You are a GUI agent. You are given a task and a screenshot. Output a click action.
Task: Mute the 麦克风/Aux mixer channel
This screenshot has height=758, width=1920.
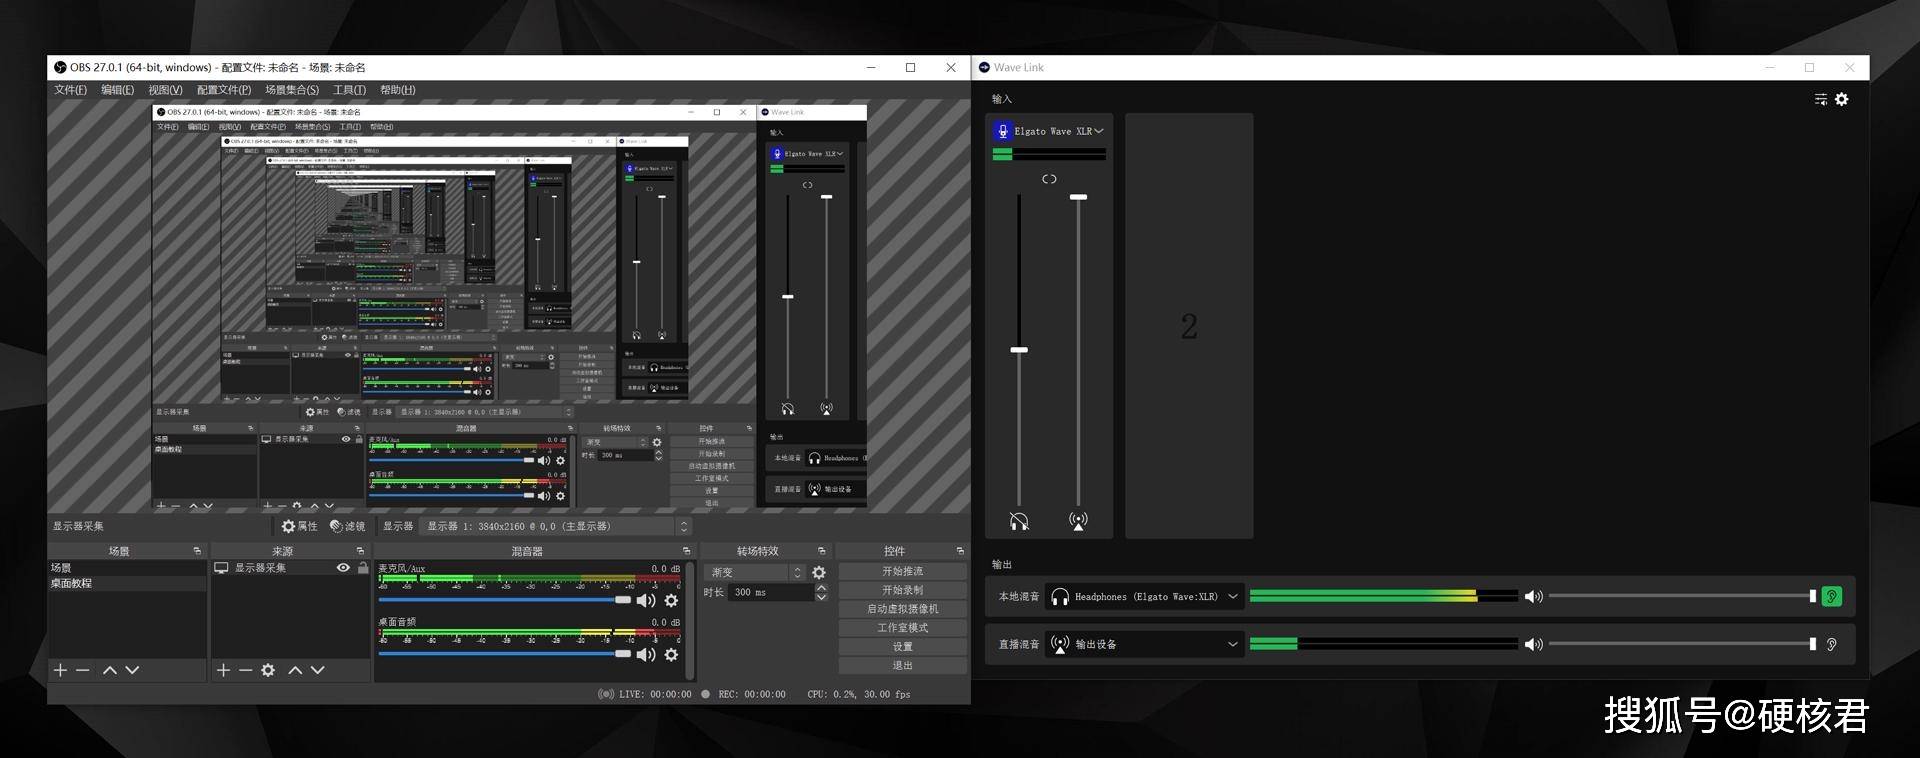pyautogui.click(x=646, y=600)
